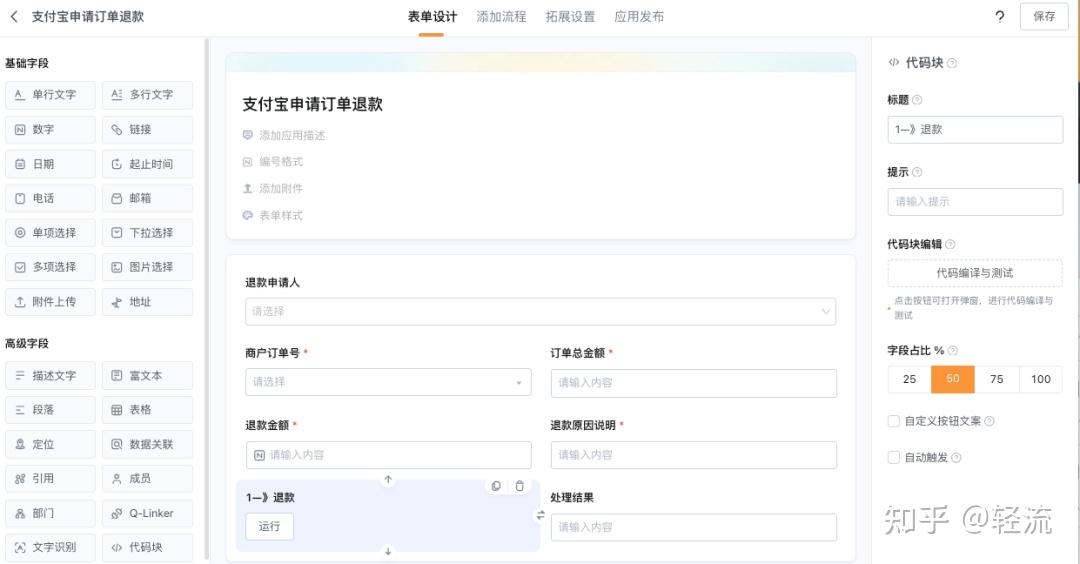
Task: Open the help question mark icon
Action: [x=999, y=17]
